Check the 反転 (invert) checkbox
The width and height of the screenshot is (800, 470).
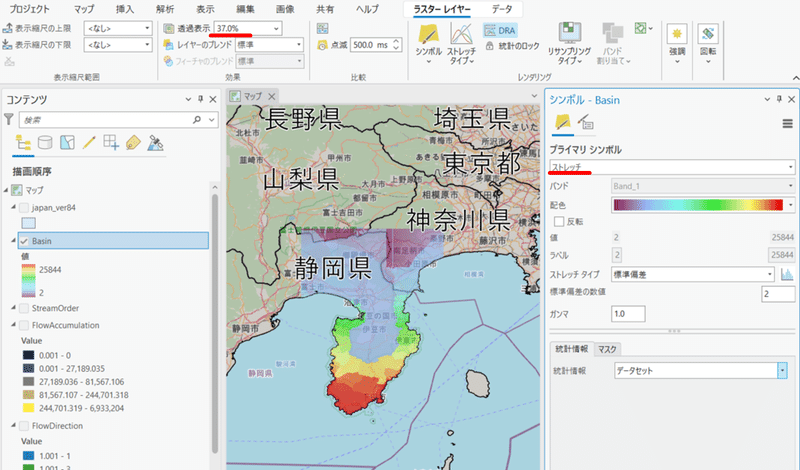point(559,221)
